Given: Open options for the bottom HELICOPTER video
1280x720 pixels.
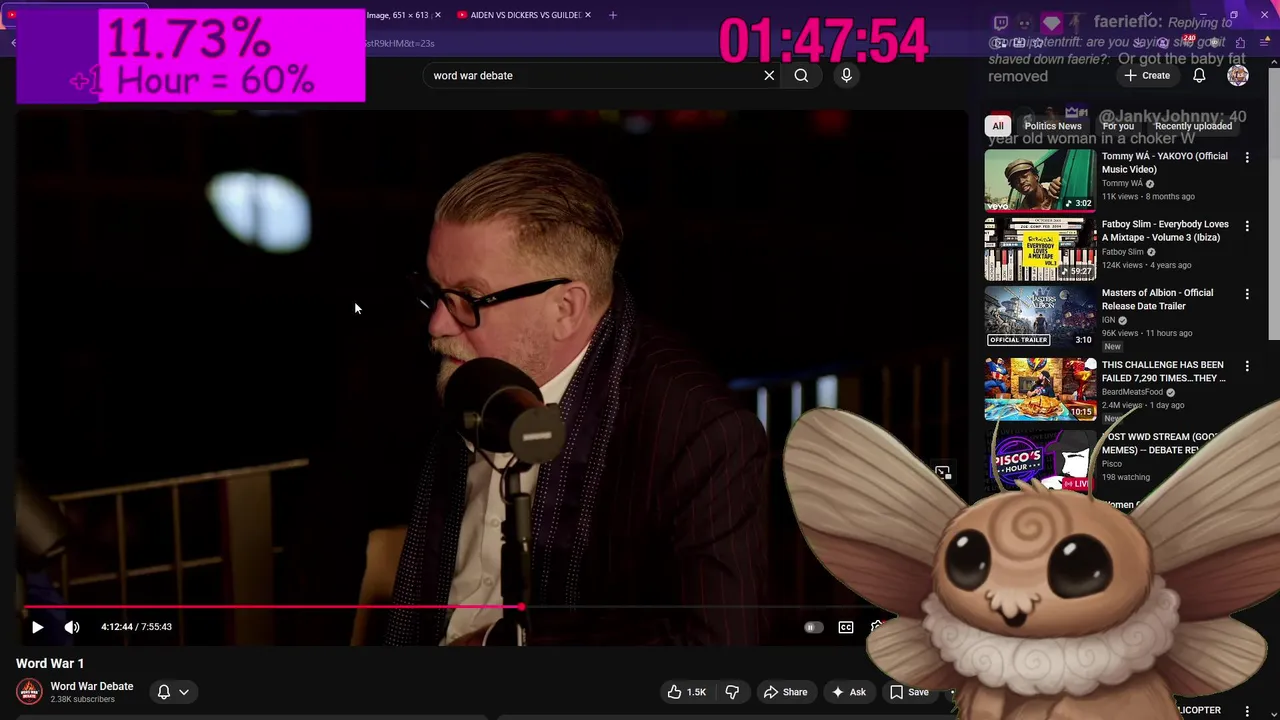Looking at the screenshot, I should pyautogui.click(x=1247, y=710).
